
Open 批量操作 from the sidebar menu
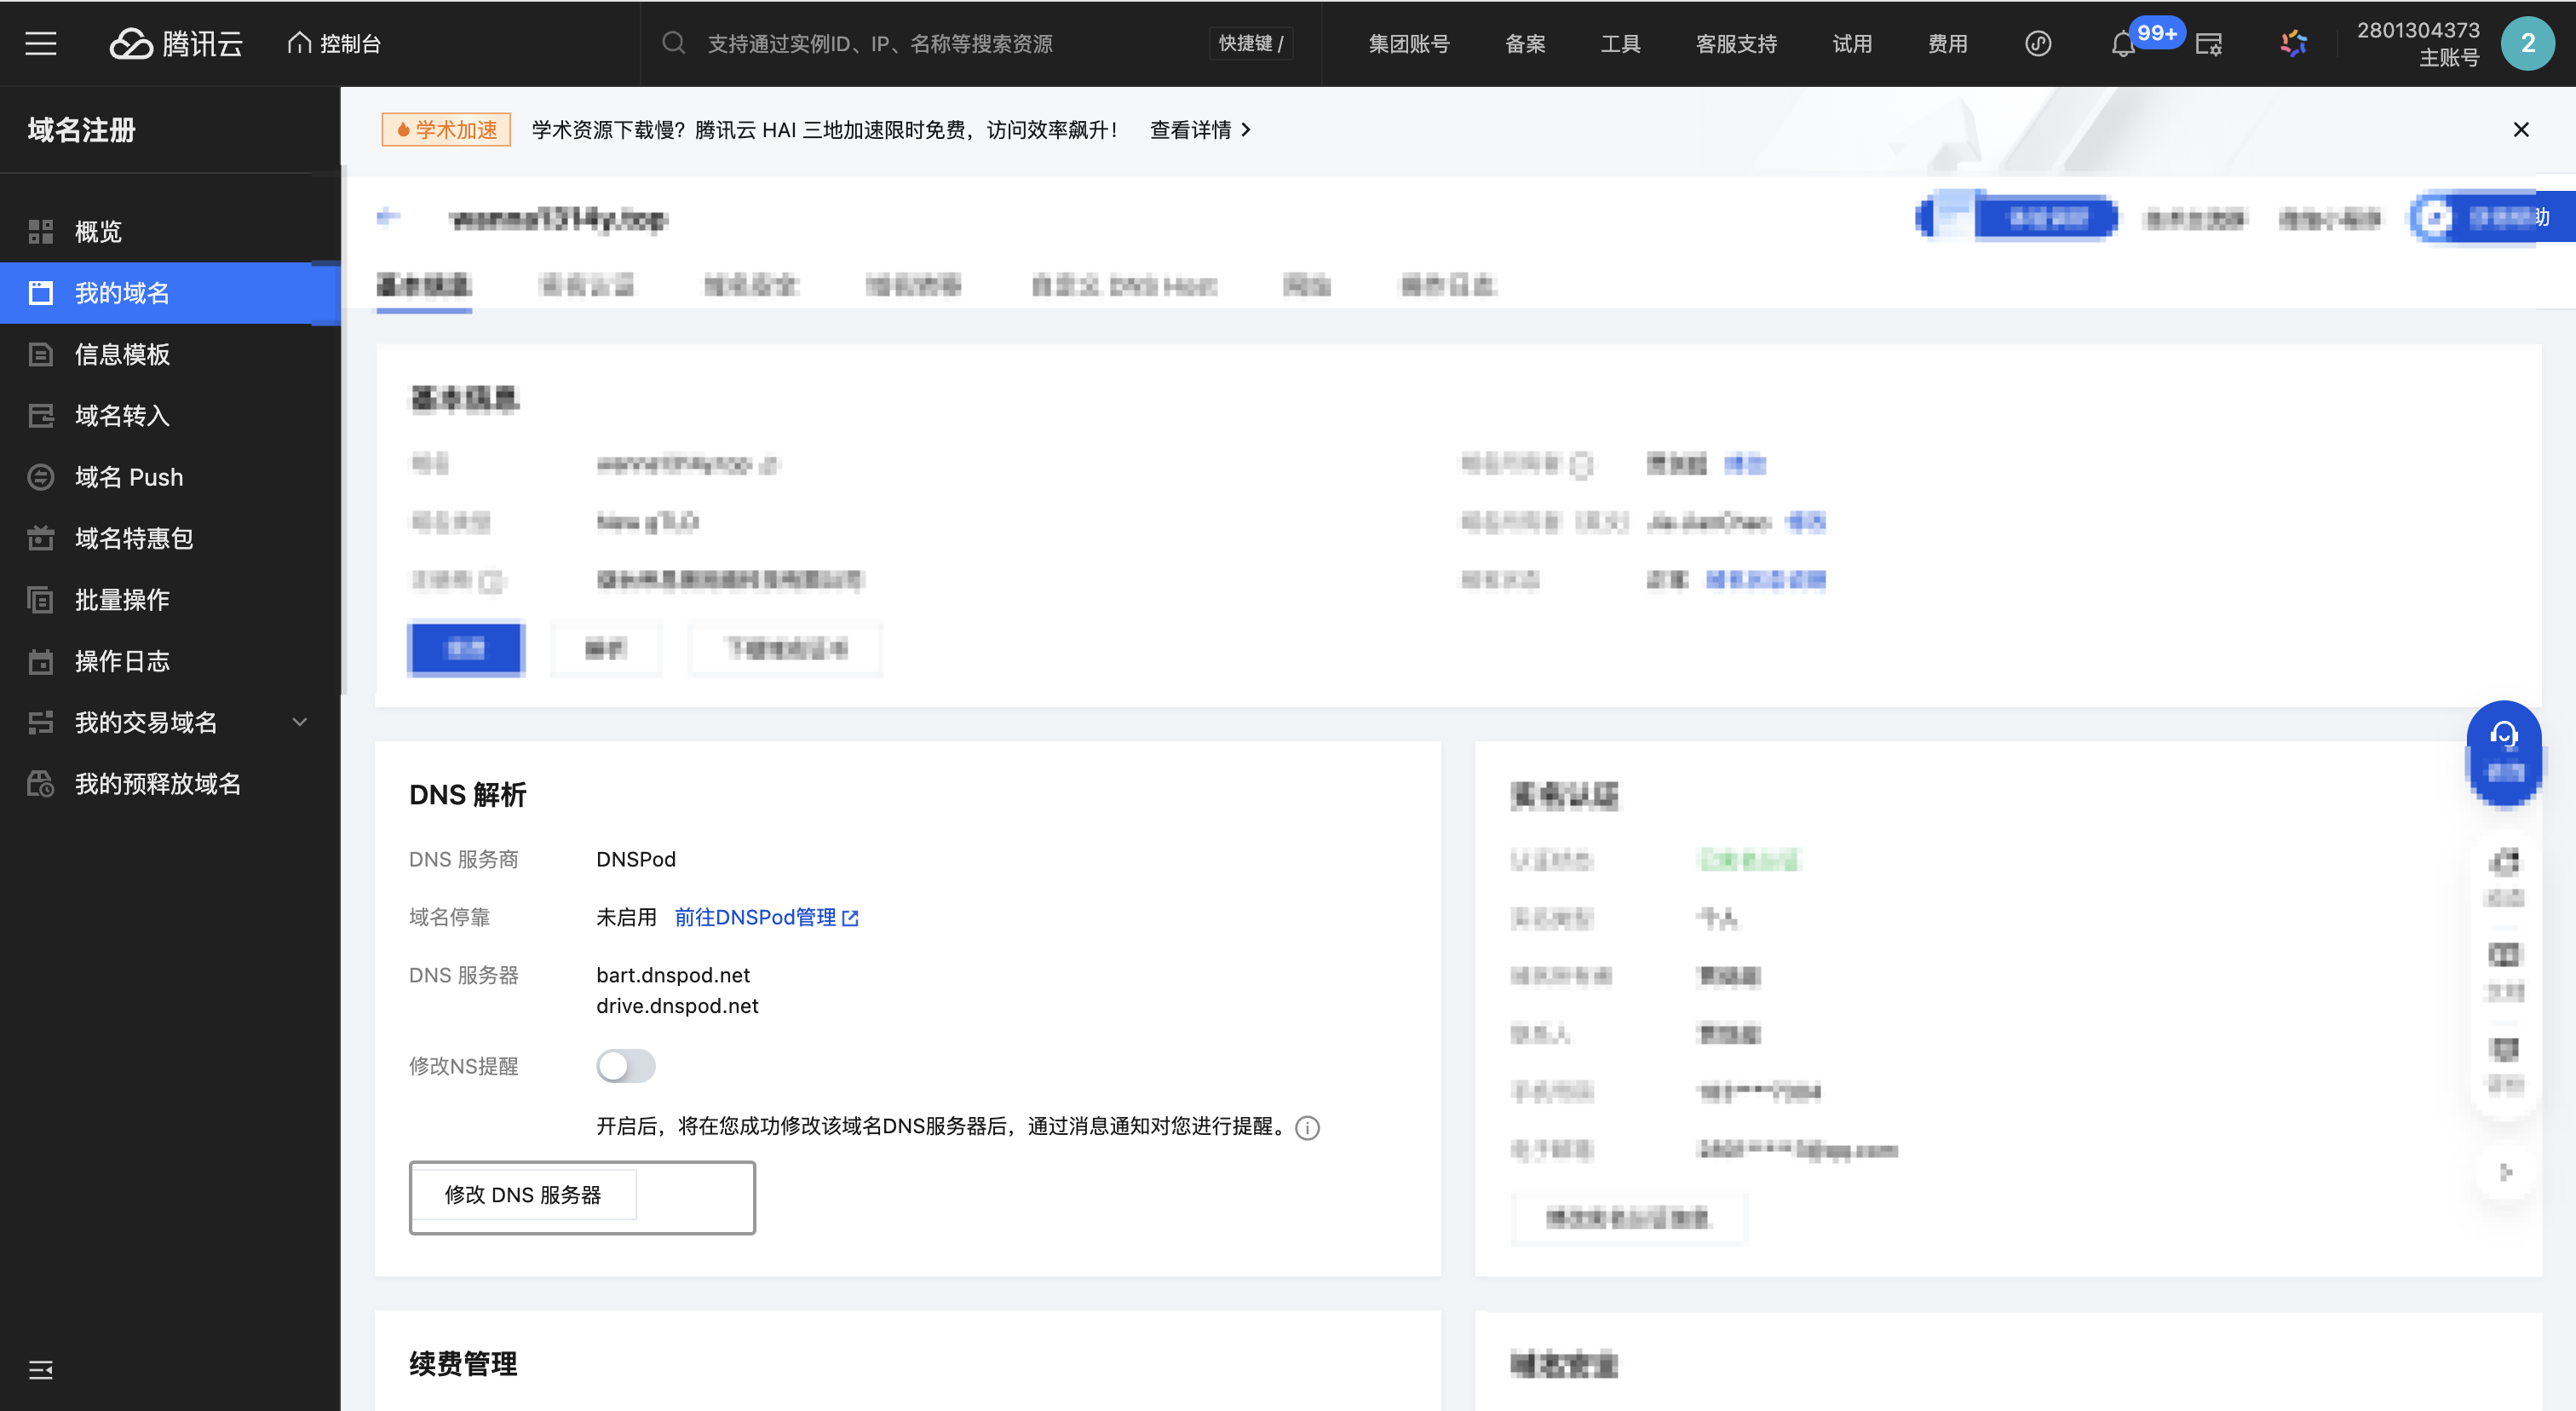tap(122, 599)
